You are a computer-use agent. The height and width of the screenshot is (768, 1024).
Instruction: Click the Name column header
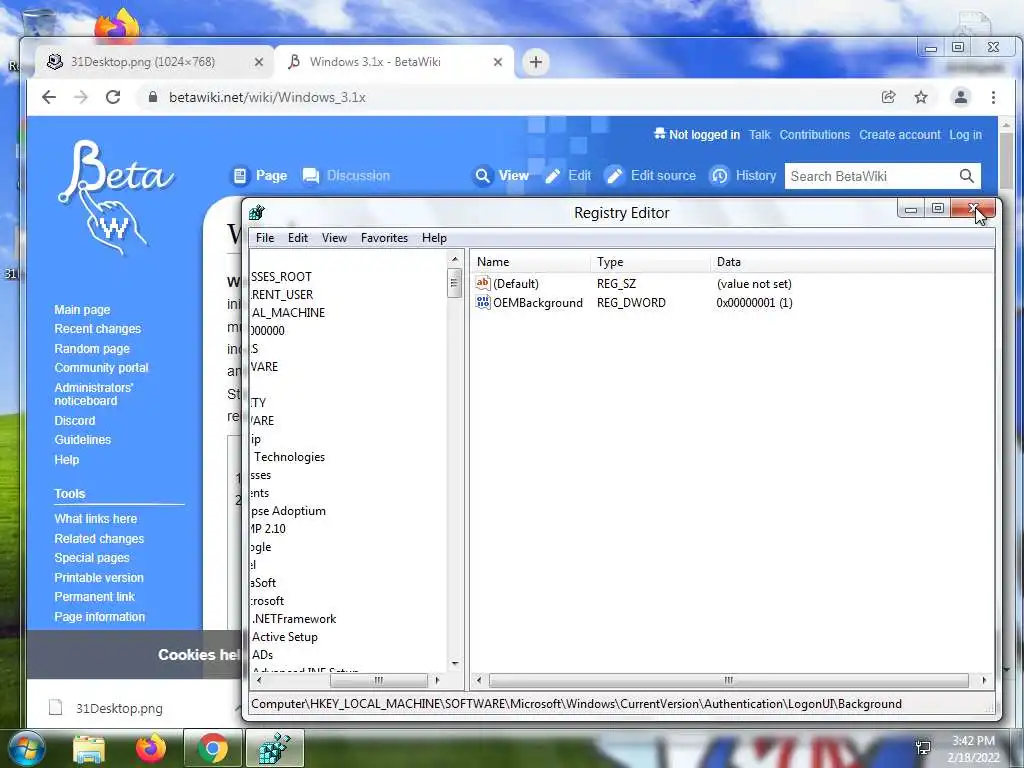tap(530, 262)
